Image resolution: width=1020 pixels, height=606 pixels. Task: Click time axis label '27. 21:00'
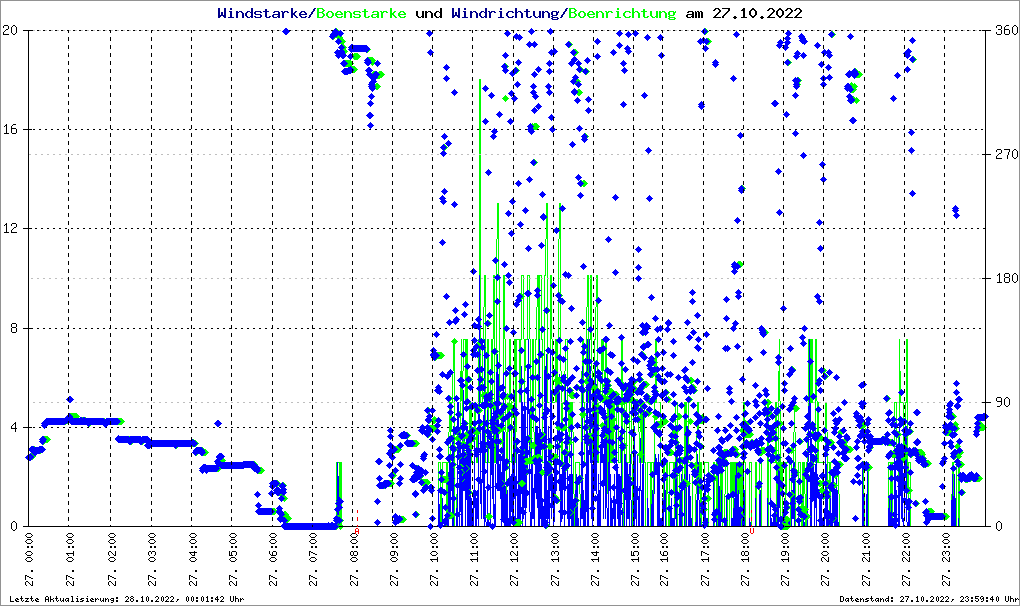tap(866, 559)
